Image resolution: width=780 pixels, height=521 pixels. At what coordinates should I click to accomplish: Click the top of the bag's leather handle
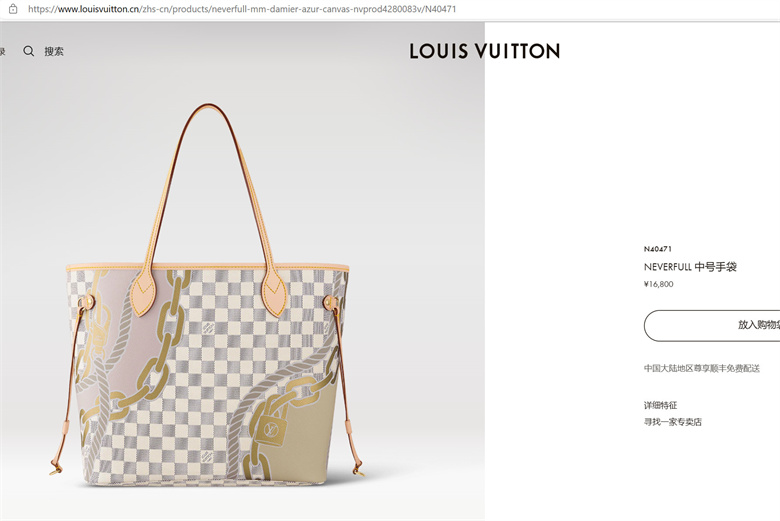[x=209, y=106]
